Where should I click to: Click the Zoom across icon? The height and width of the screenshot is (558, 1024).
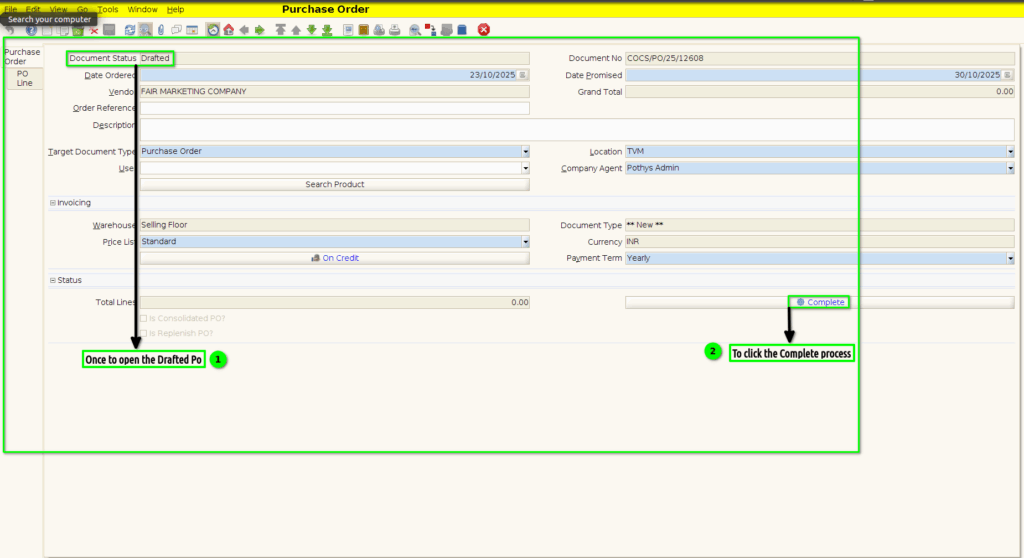(x=415, y=30)
